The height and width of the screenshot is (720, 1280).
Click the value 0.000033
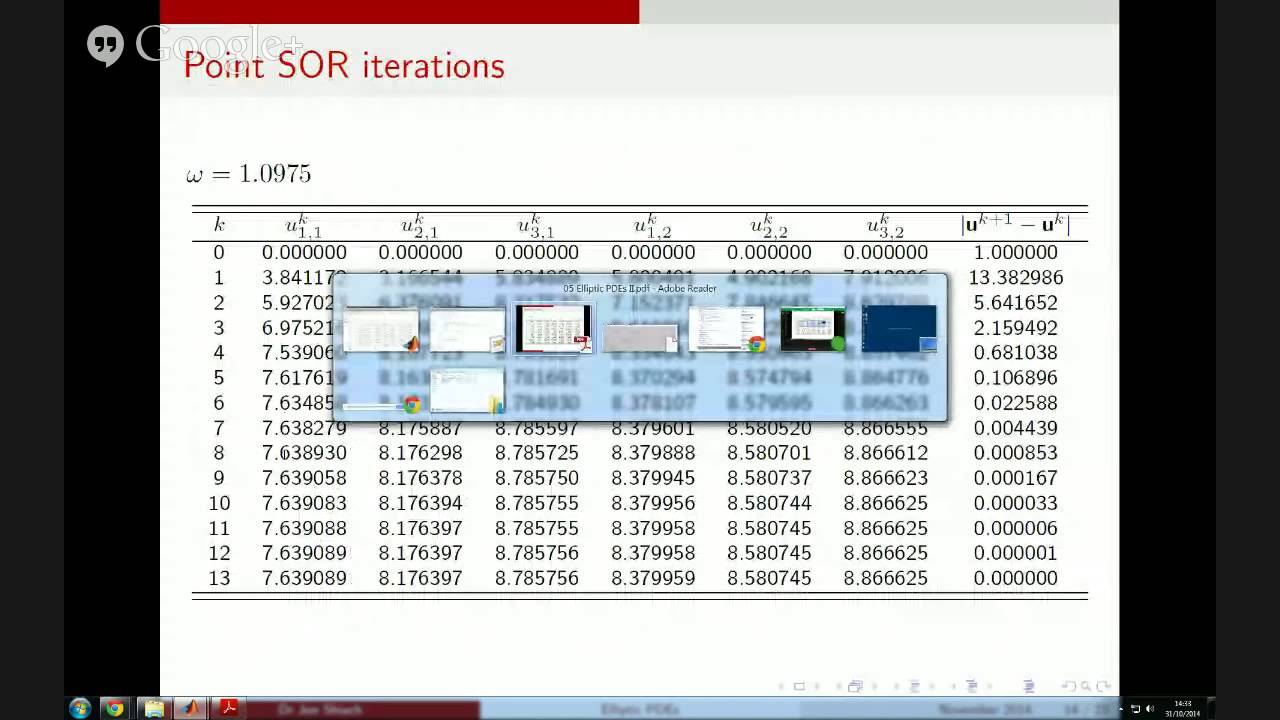click(x=1015, y=503)
